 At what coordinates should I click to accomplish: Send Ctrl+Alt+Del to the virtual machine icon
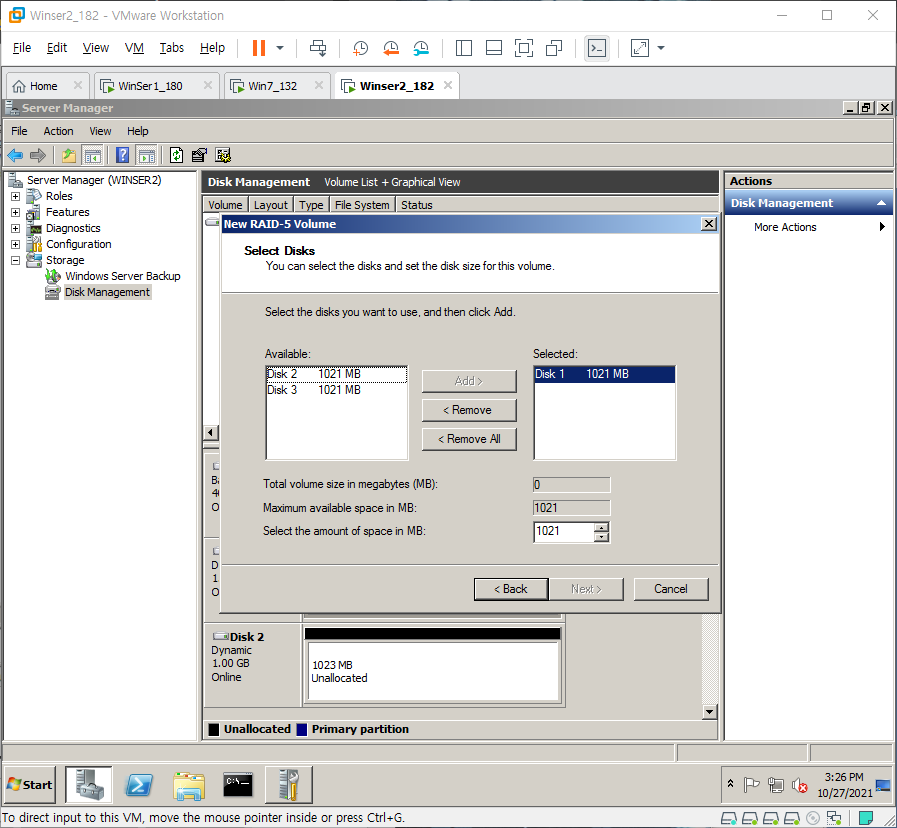tap(318, 48)
